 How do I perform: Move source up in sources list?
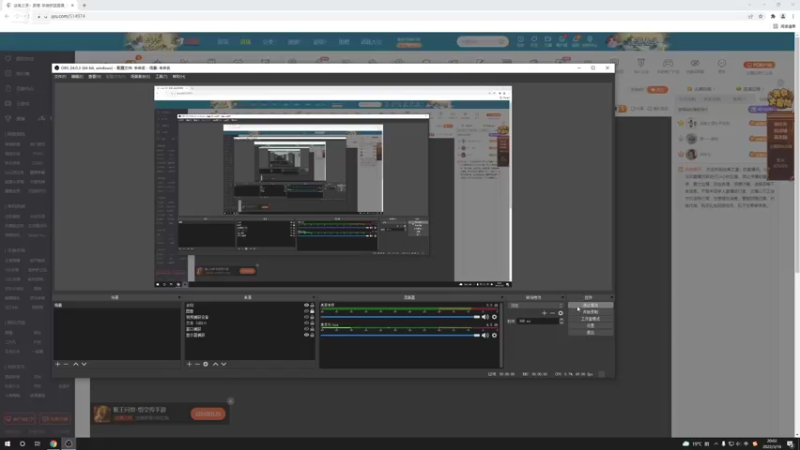[x=215, y=364]
